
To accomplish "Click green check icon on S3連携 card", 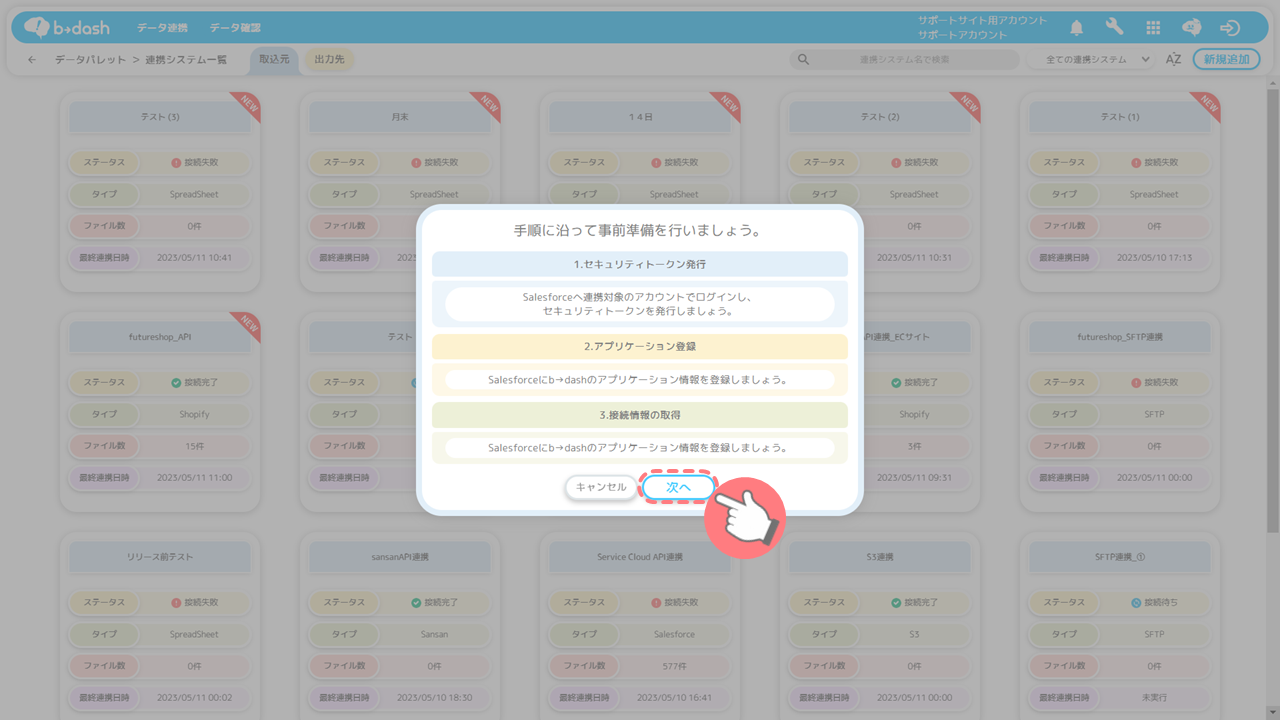I will tap(896, 603).
